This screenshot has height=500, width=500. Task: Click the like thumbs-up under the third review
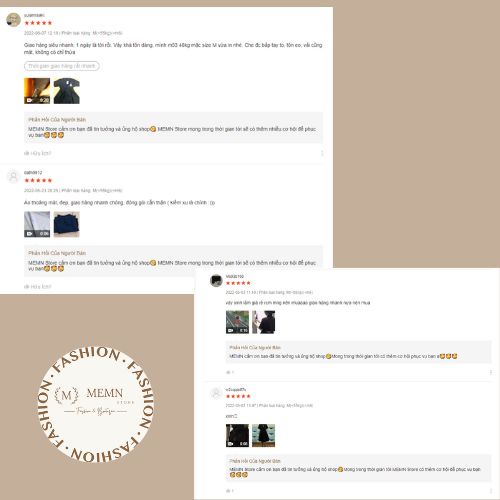coord(230,372)
